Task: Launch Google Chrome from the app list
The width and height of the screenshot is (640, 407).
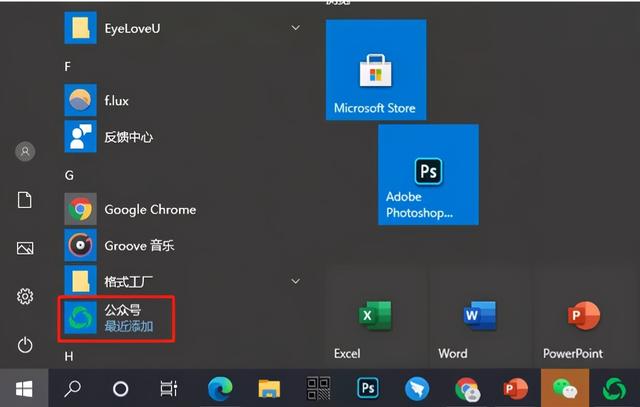Action: (182, 209)
